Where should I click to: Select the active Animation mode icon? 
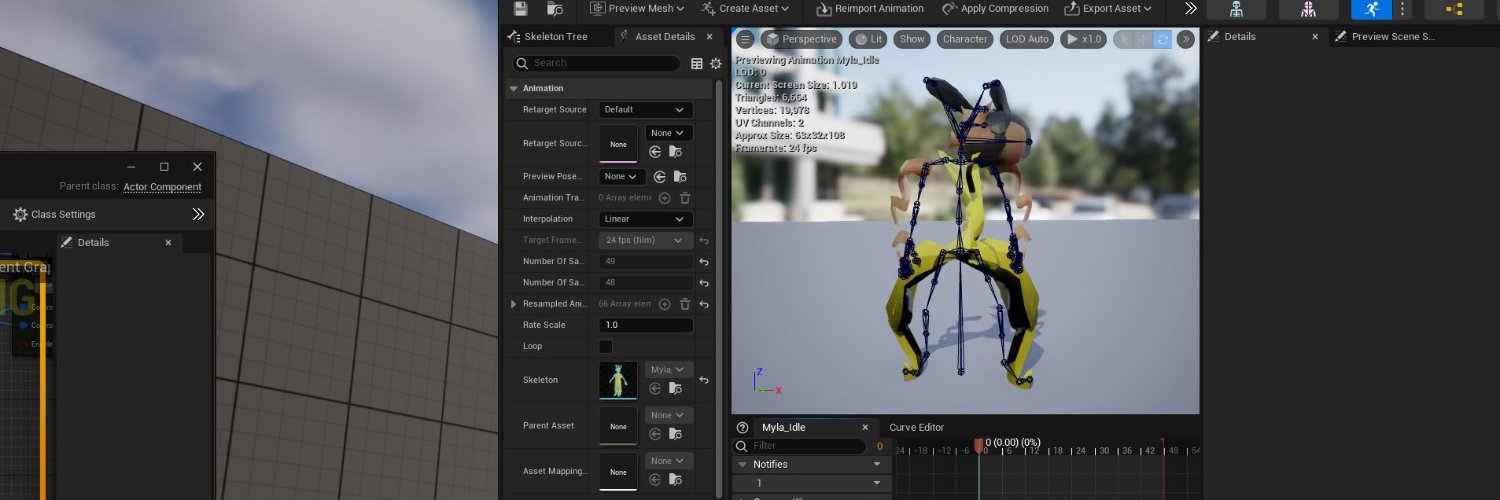coord(1371,9)
